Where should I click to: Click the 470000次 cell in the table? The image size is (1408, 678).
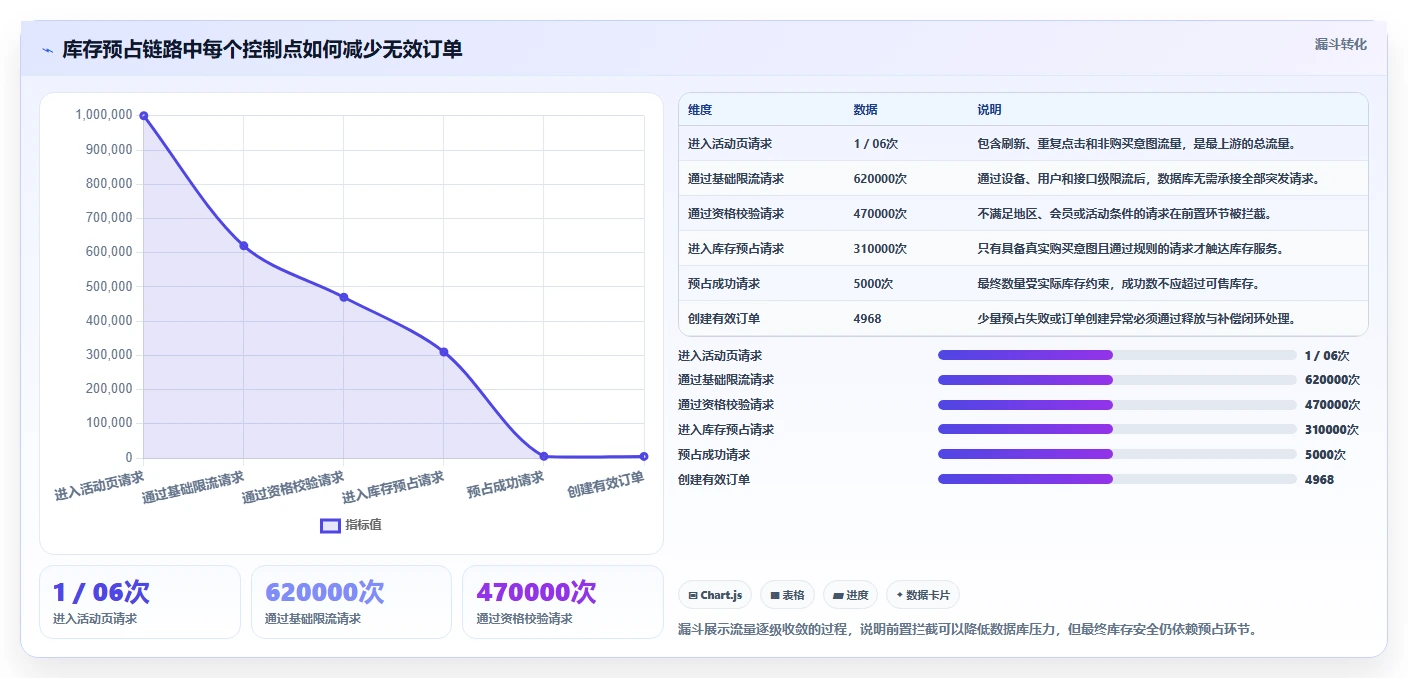880,214
